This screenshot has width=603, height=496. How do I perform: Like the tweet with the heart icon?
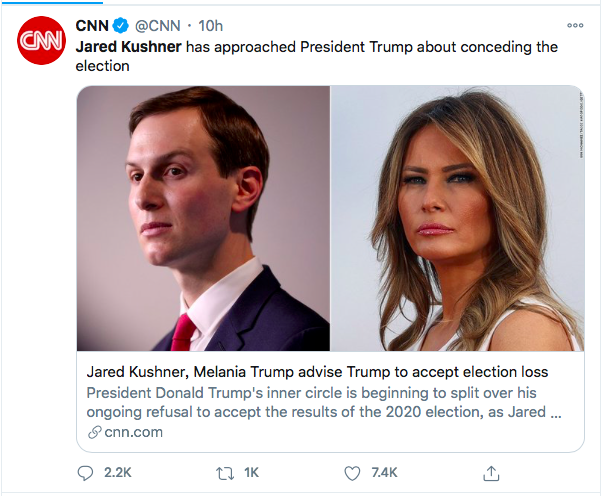coord(352,472)
